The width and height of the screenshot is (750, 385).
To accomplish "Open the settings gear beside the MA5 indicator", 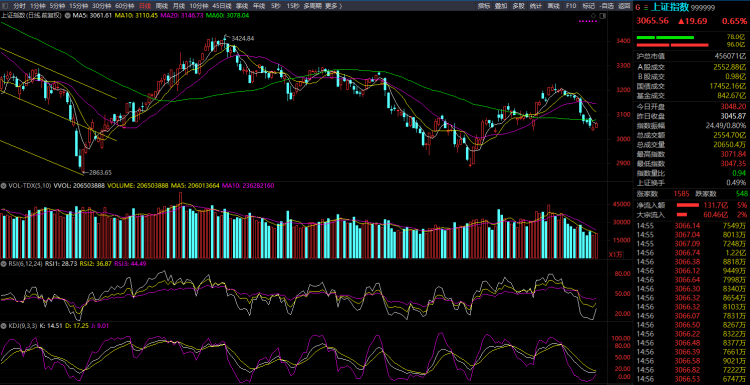I will [68, 15].
